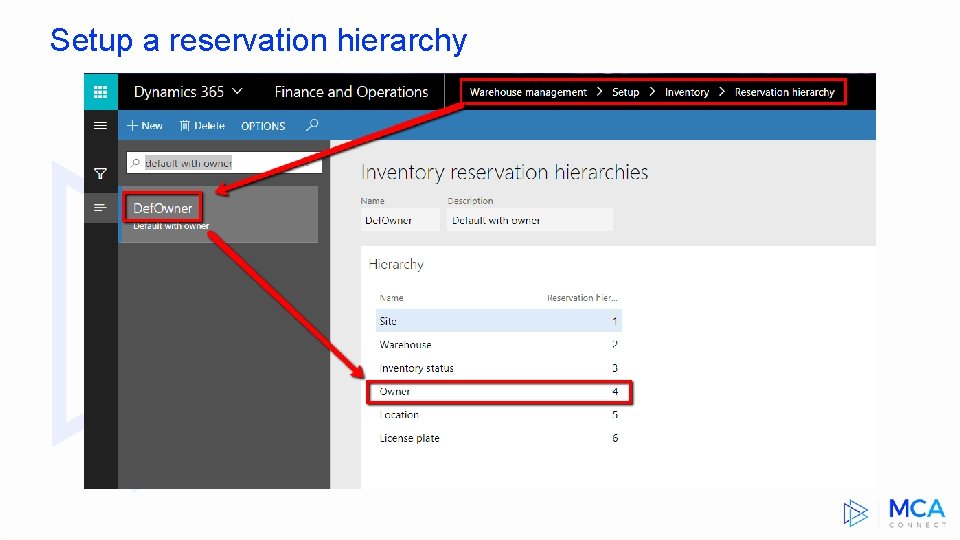Edit the Name field DefOwner
The image size is (960, 540).
pos(400,220)
